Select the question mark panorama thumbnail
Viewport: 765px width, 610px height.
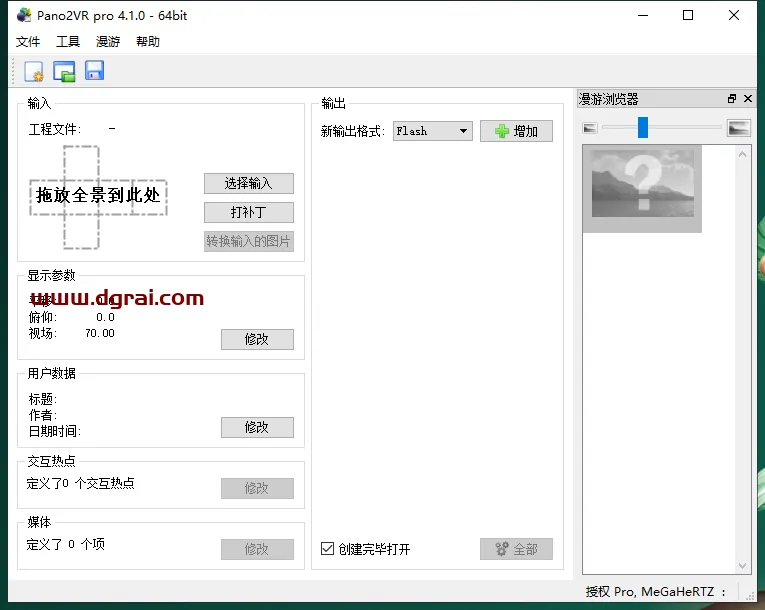[642, 188]
